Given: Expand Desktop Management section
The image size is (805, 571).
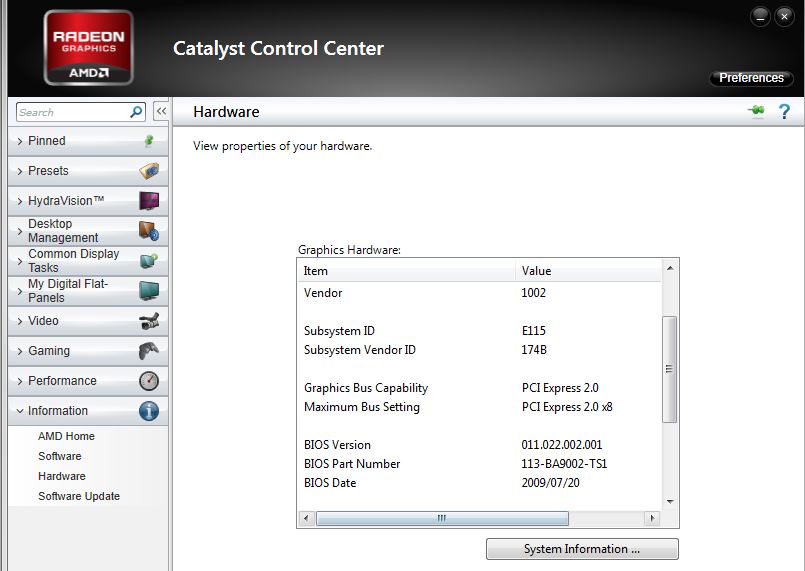Looking at the screenshot, I should coord(88,231).
